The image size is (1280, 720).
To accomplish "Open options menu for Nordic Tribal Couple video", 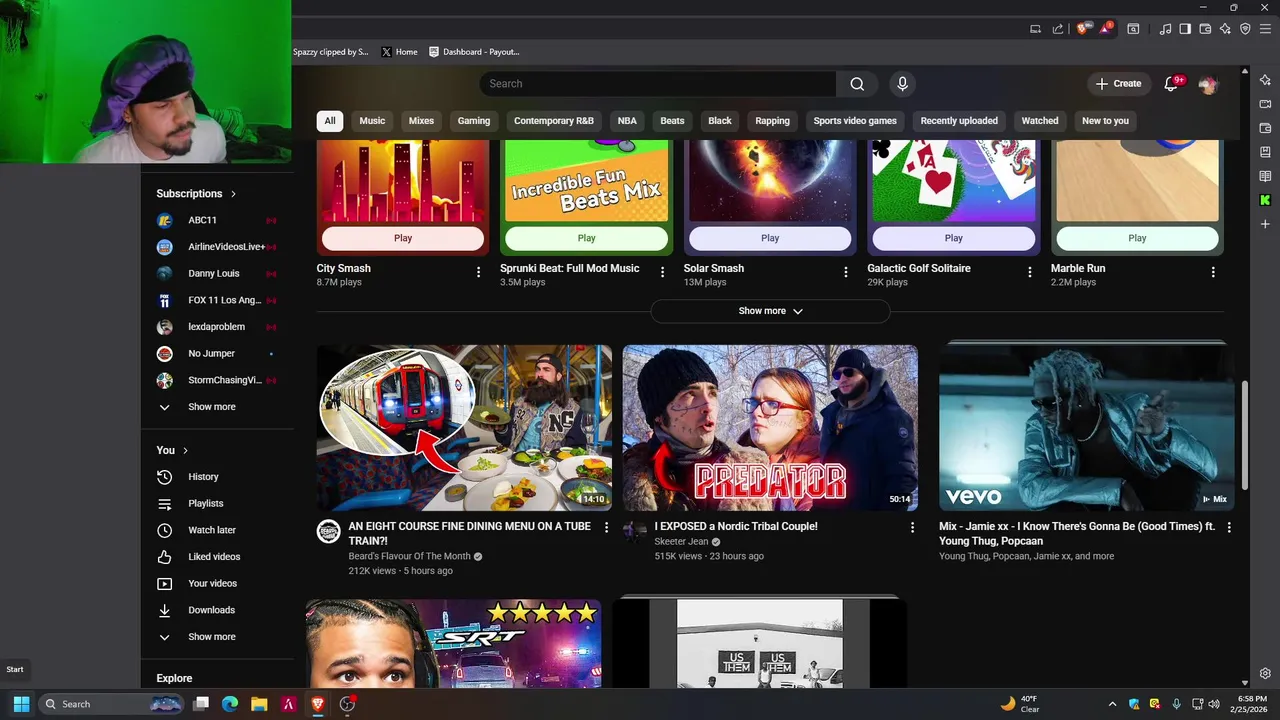I will click(912, 527).
